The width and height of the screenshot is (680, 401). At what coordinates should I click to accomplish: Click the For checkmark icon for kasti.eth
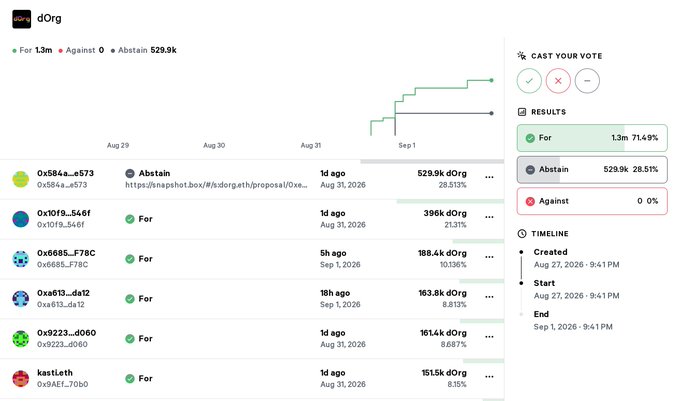[130, 378]
